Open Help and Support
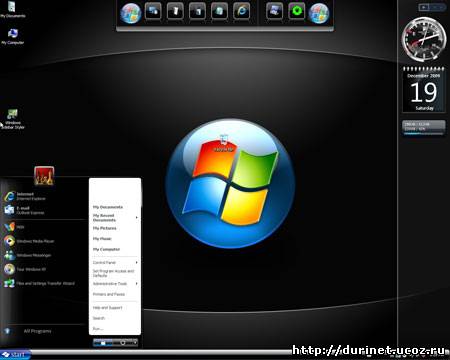 click(108, 308)
